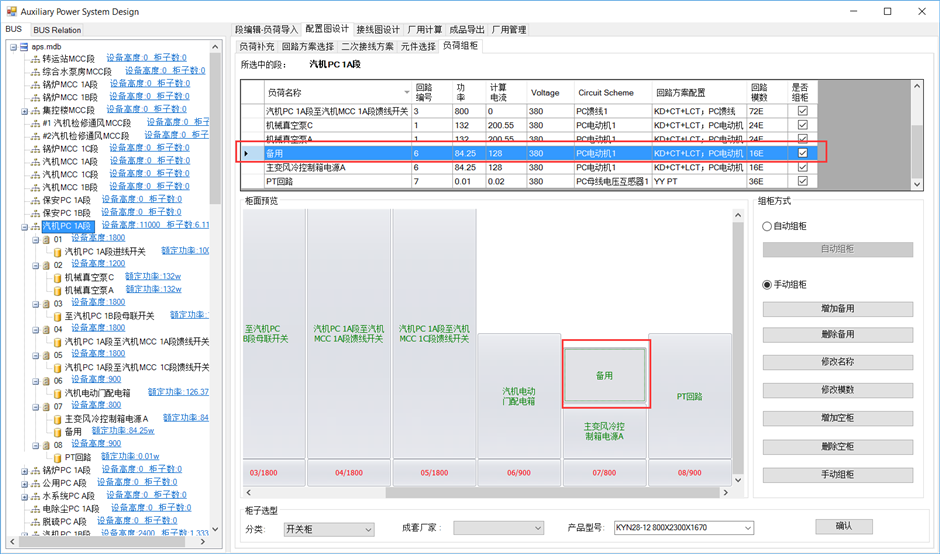Click the BUS tree vertical scrollbar thumb

(x=215, y=128)
